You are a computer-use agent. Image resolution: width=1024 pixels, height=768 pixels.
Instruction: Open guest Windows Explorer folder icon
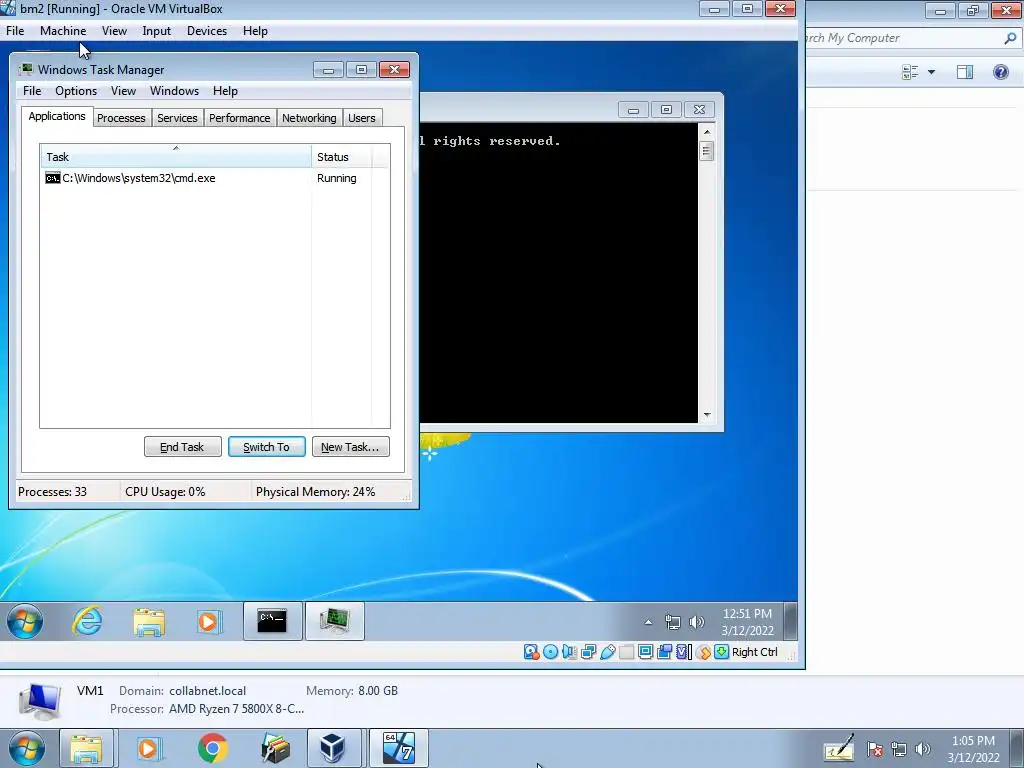click(149, 621)
